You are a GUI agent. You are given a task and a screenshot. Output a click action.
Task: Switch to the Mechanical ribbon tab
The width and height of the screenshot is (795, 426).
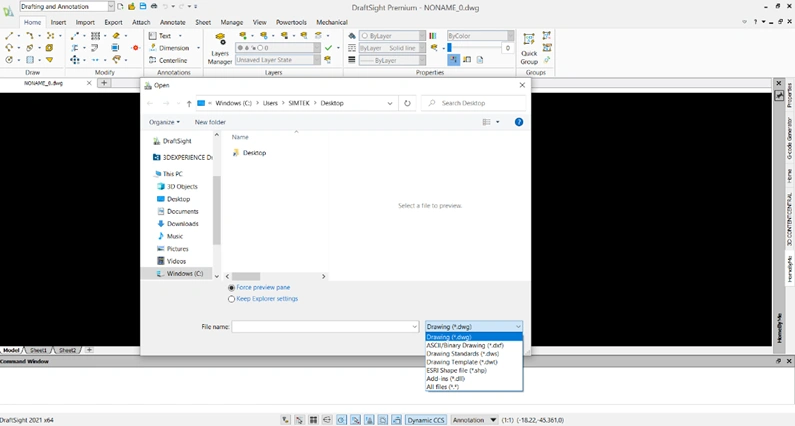332,22
